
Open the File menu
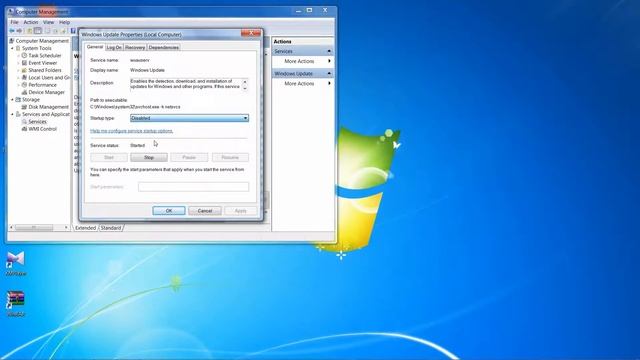coord(14,22)
